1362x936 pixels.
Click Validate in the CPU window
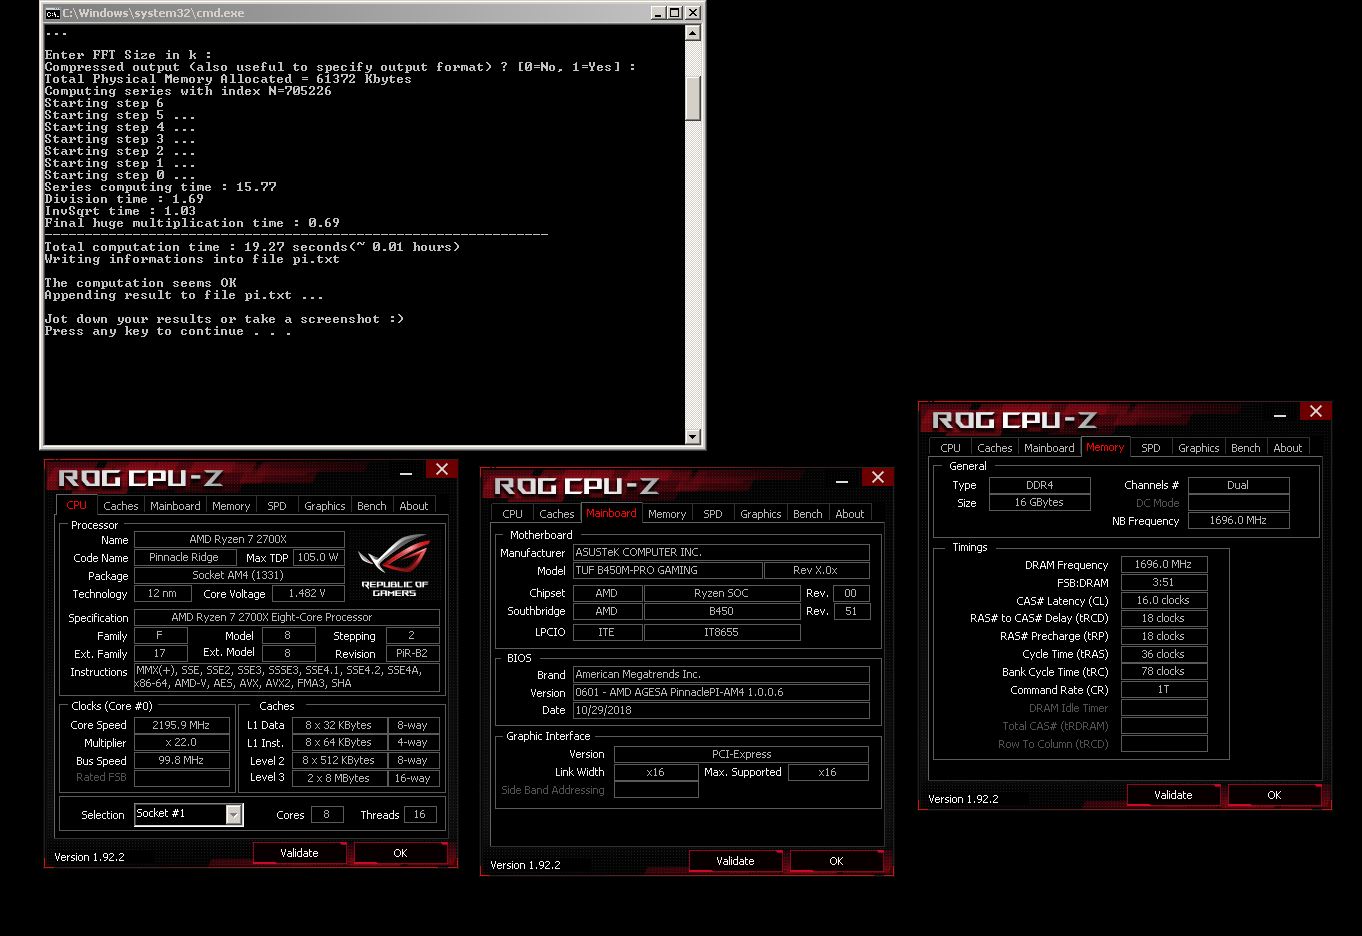(x=299, y=853)
